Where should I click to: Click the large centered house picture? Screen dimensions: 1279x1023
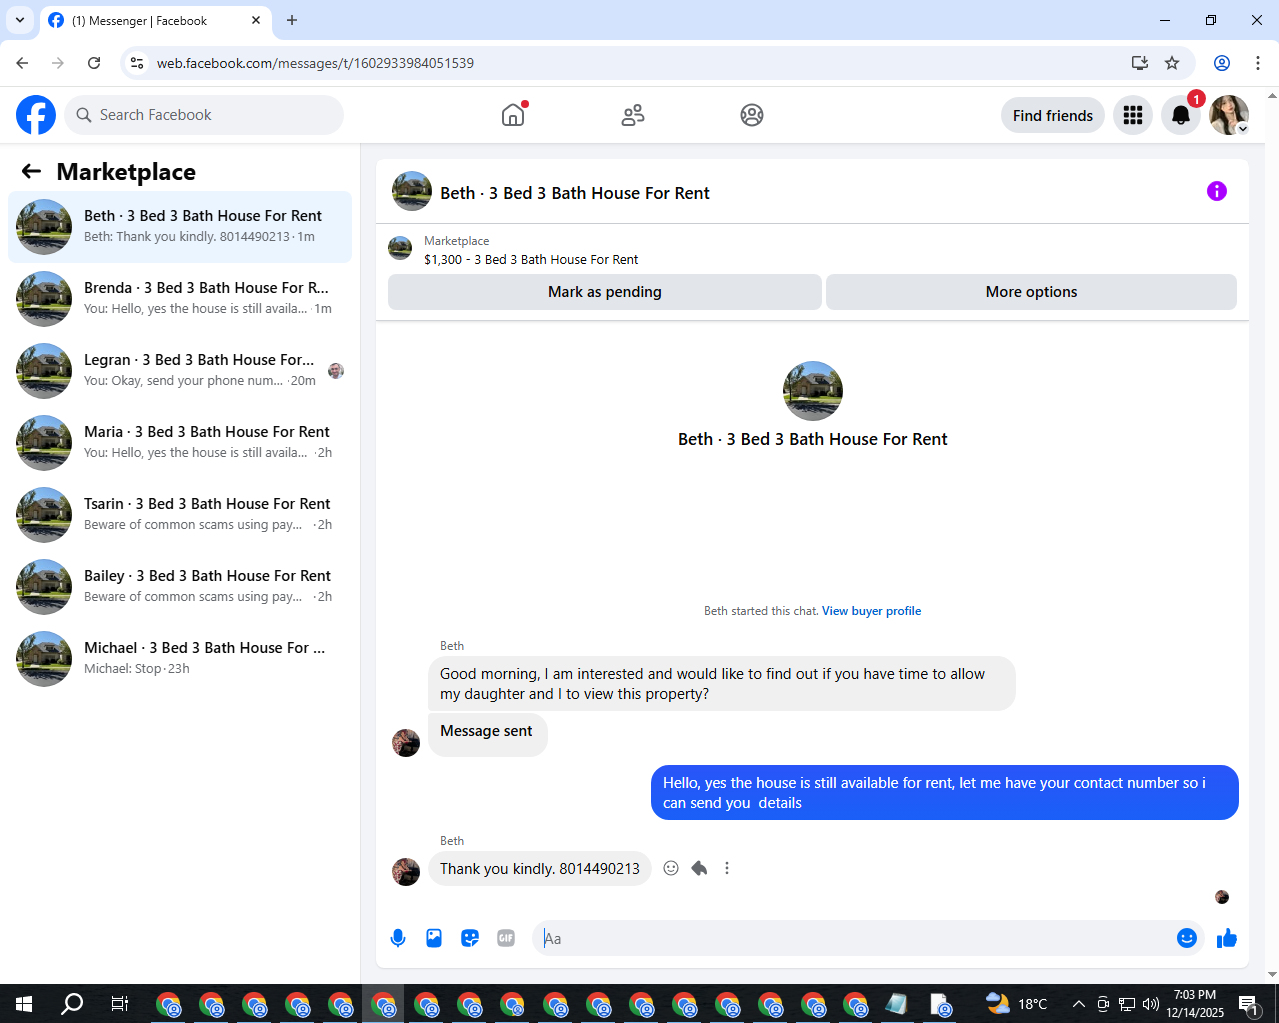(813, 391)
